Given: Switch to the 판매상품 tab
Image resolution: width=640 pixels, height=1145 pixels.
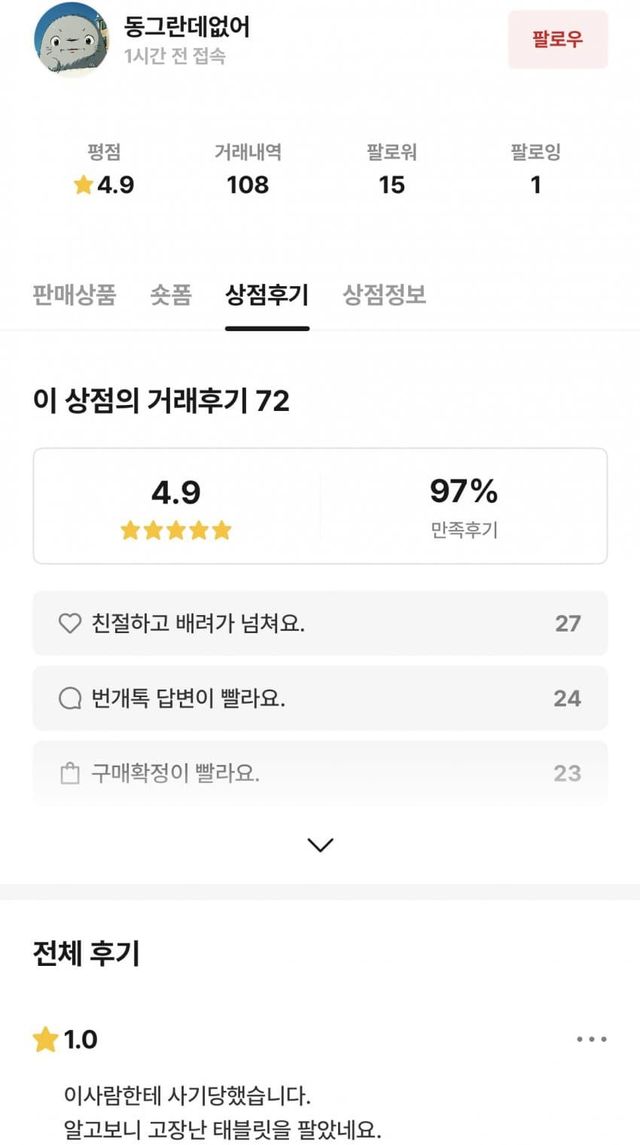Looking at the screenshot, I should point(74,295).
